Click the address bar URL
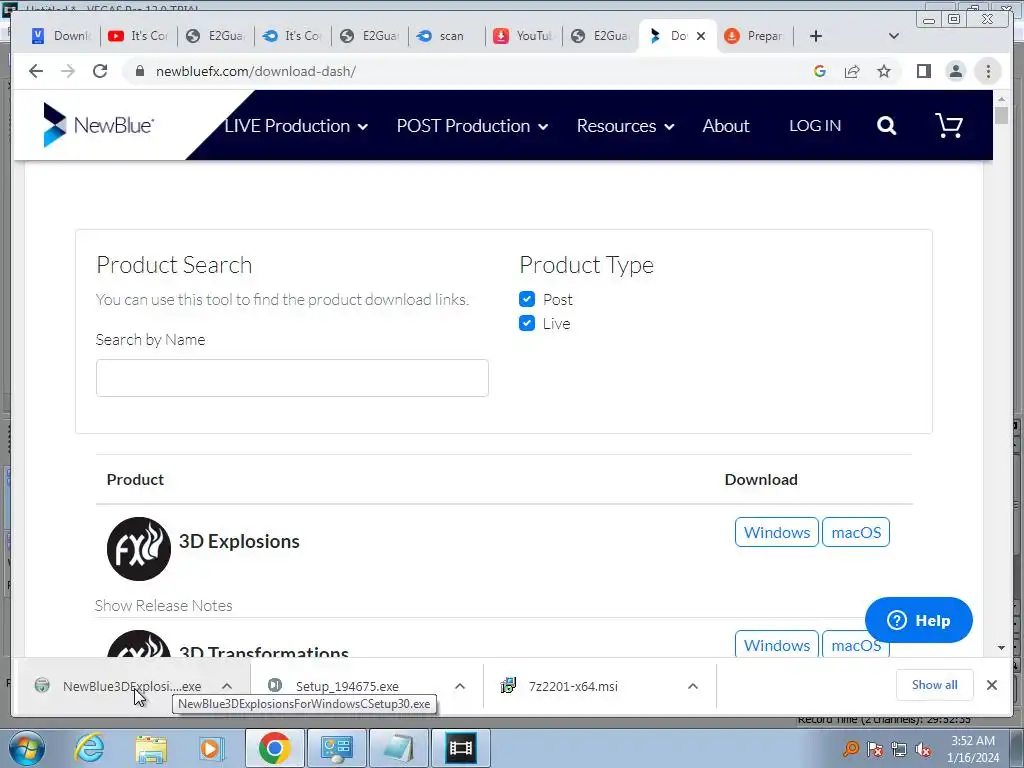The height and width of the screenshot is (768, 1024). pos(255,71)
